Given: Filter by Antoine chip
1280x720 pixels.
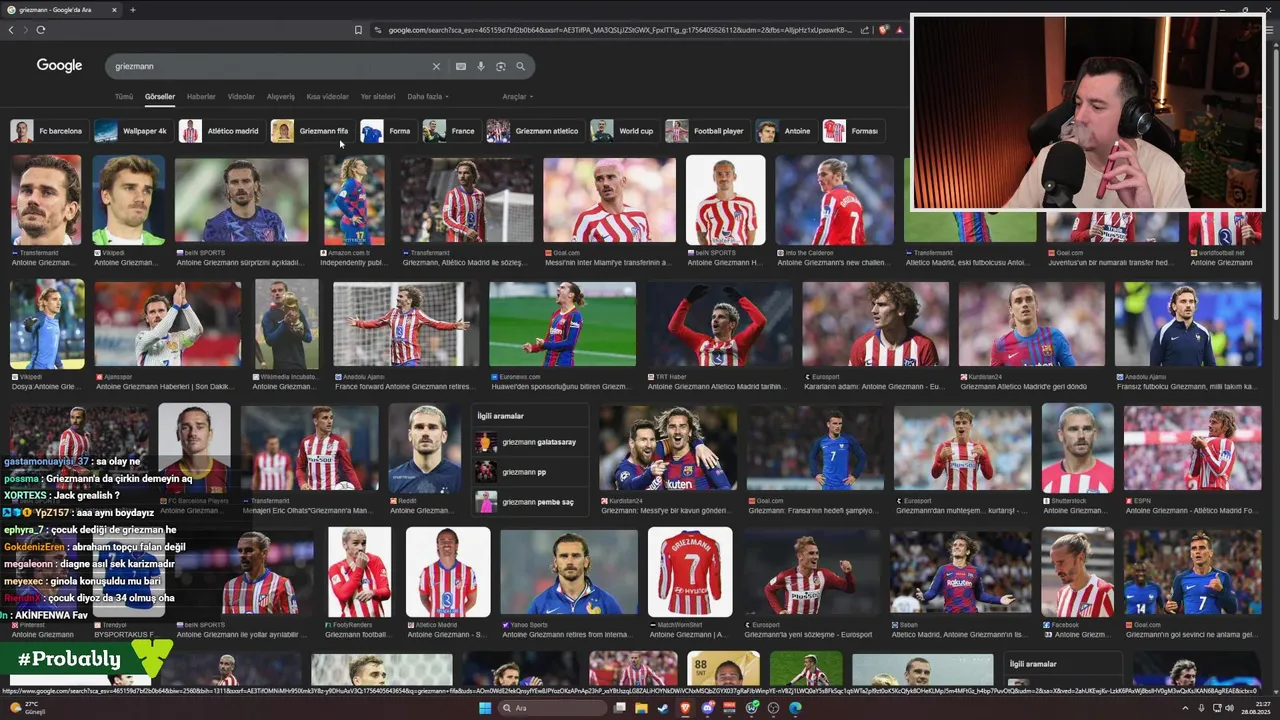Looking at the screenshot, I should [x=785, y=131].
